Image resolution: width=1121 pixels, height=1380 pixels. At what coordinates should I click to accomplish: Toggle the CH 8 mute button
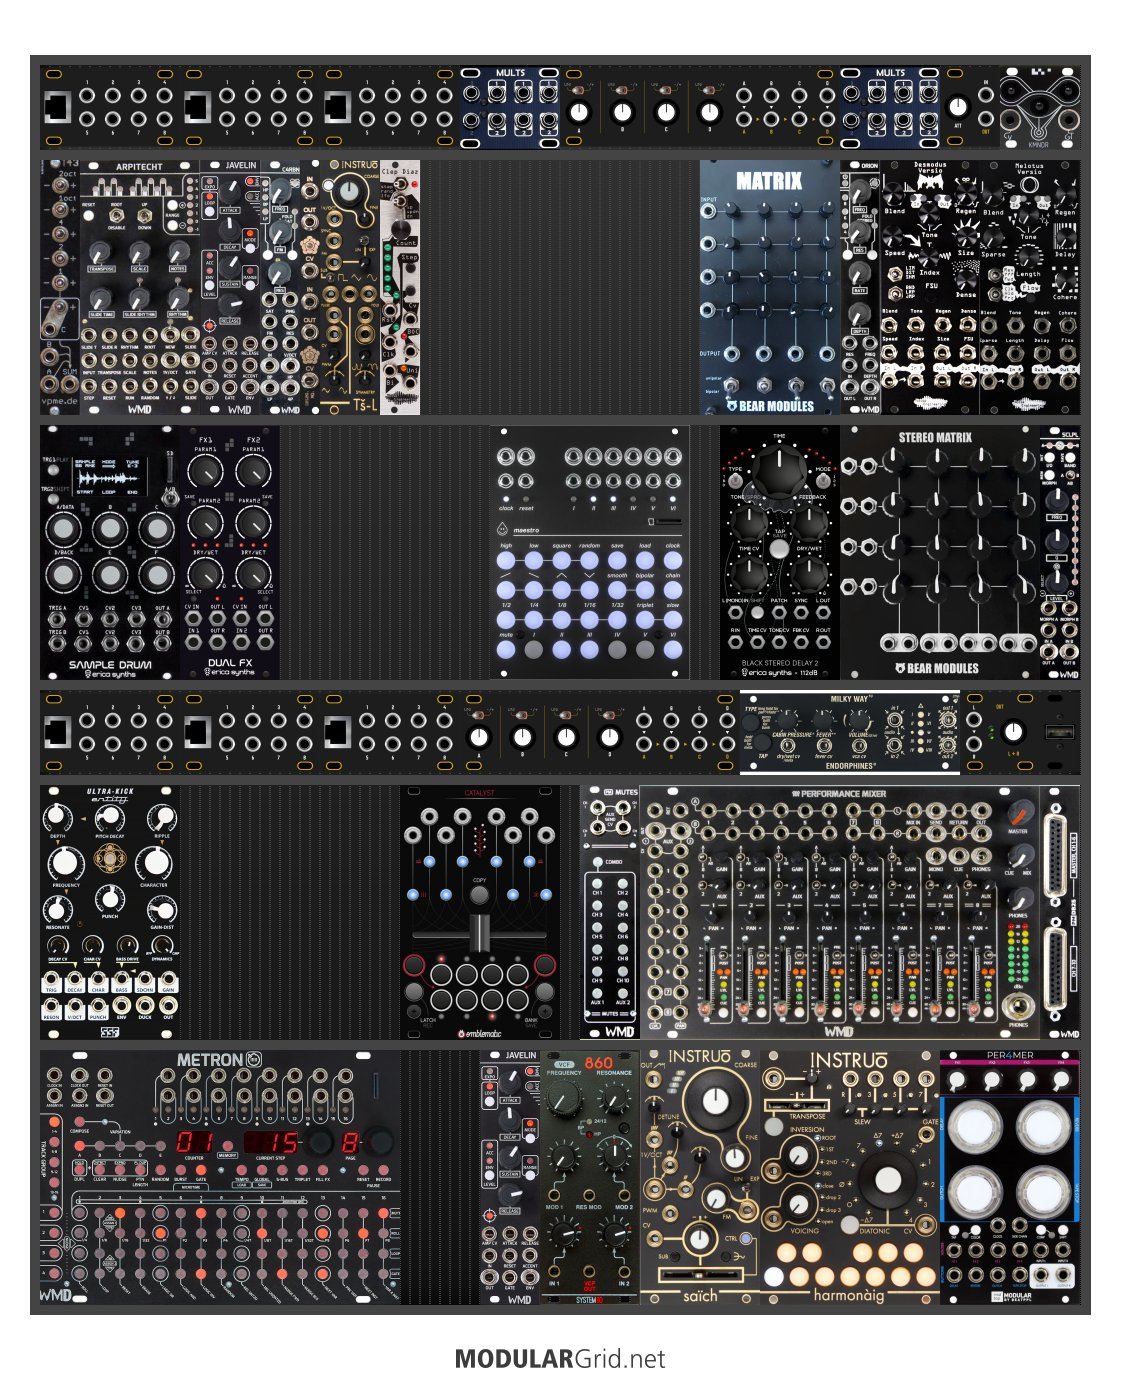pos(622,949)
